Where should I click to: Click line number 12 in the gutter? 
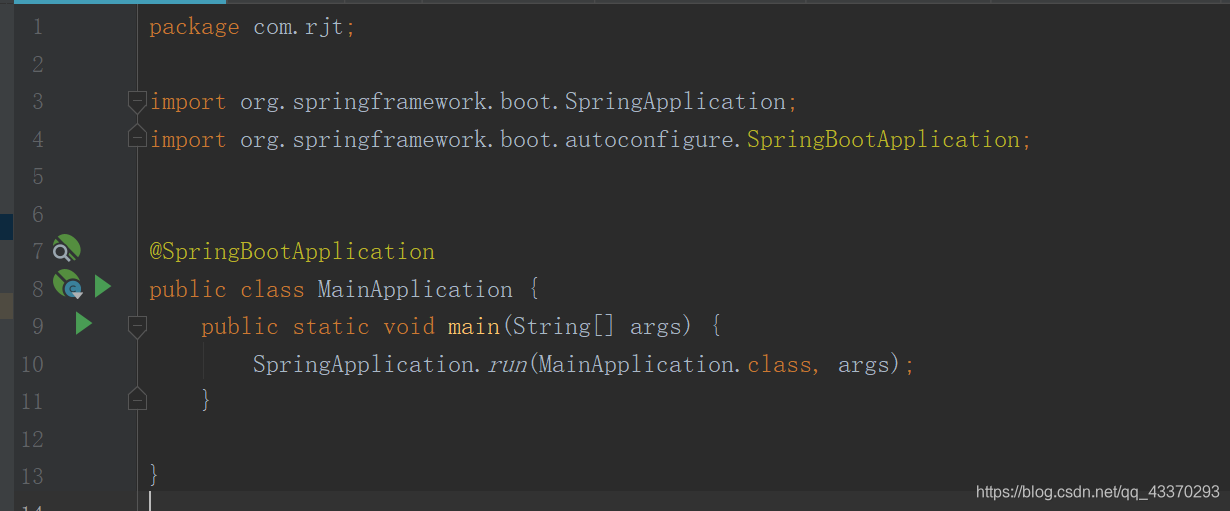32,439
